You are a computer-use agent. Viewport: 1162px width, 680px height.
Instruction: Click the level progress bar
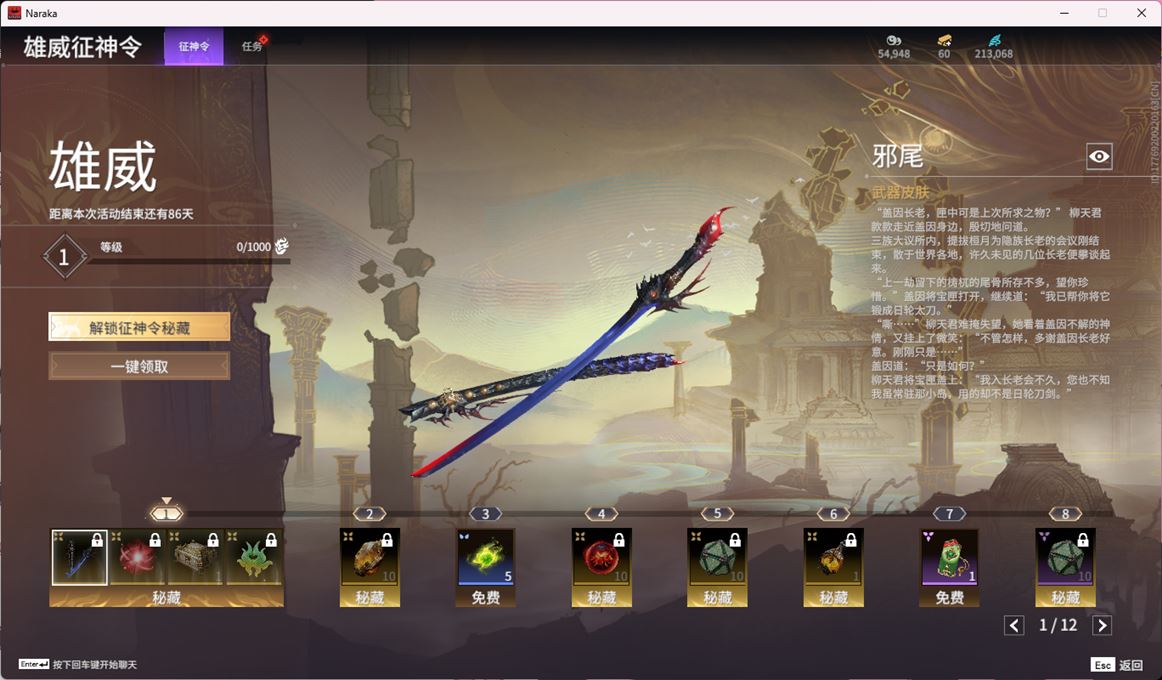[190, 261]
